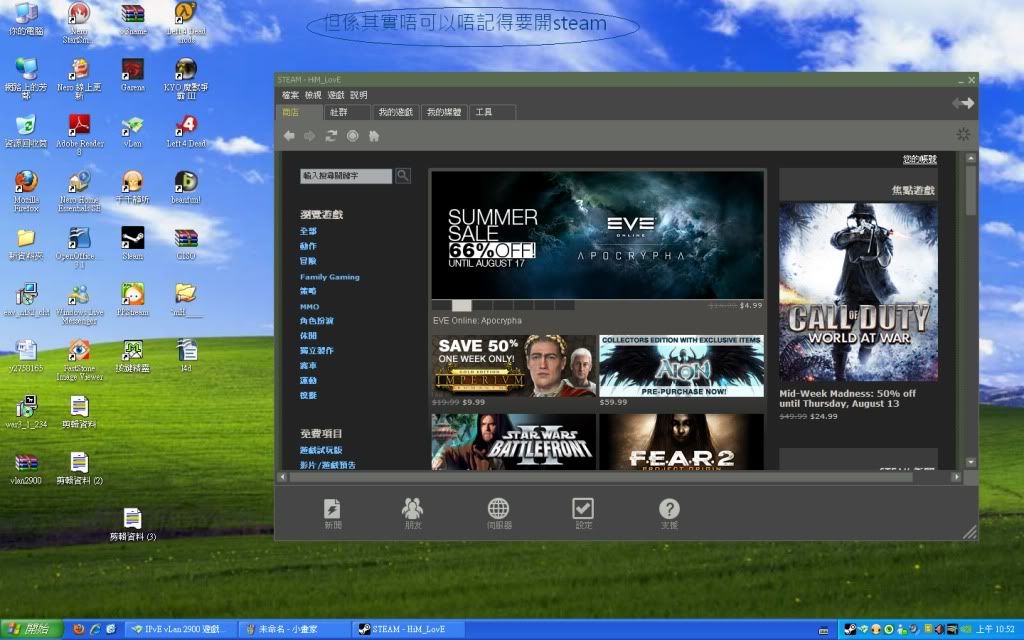Click the store search keyword field

point(346,176)
